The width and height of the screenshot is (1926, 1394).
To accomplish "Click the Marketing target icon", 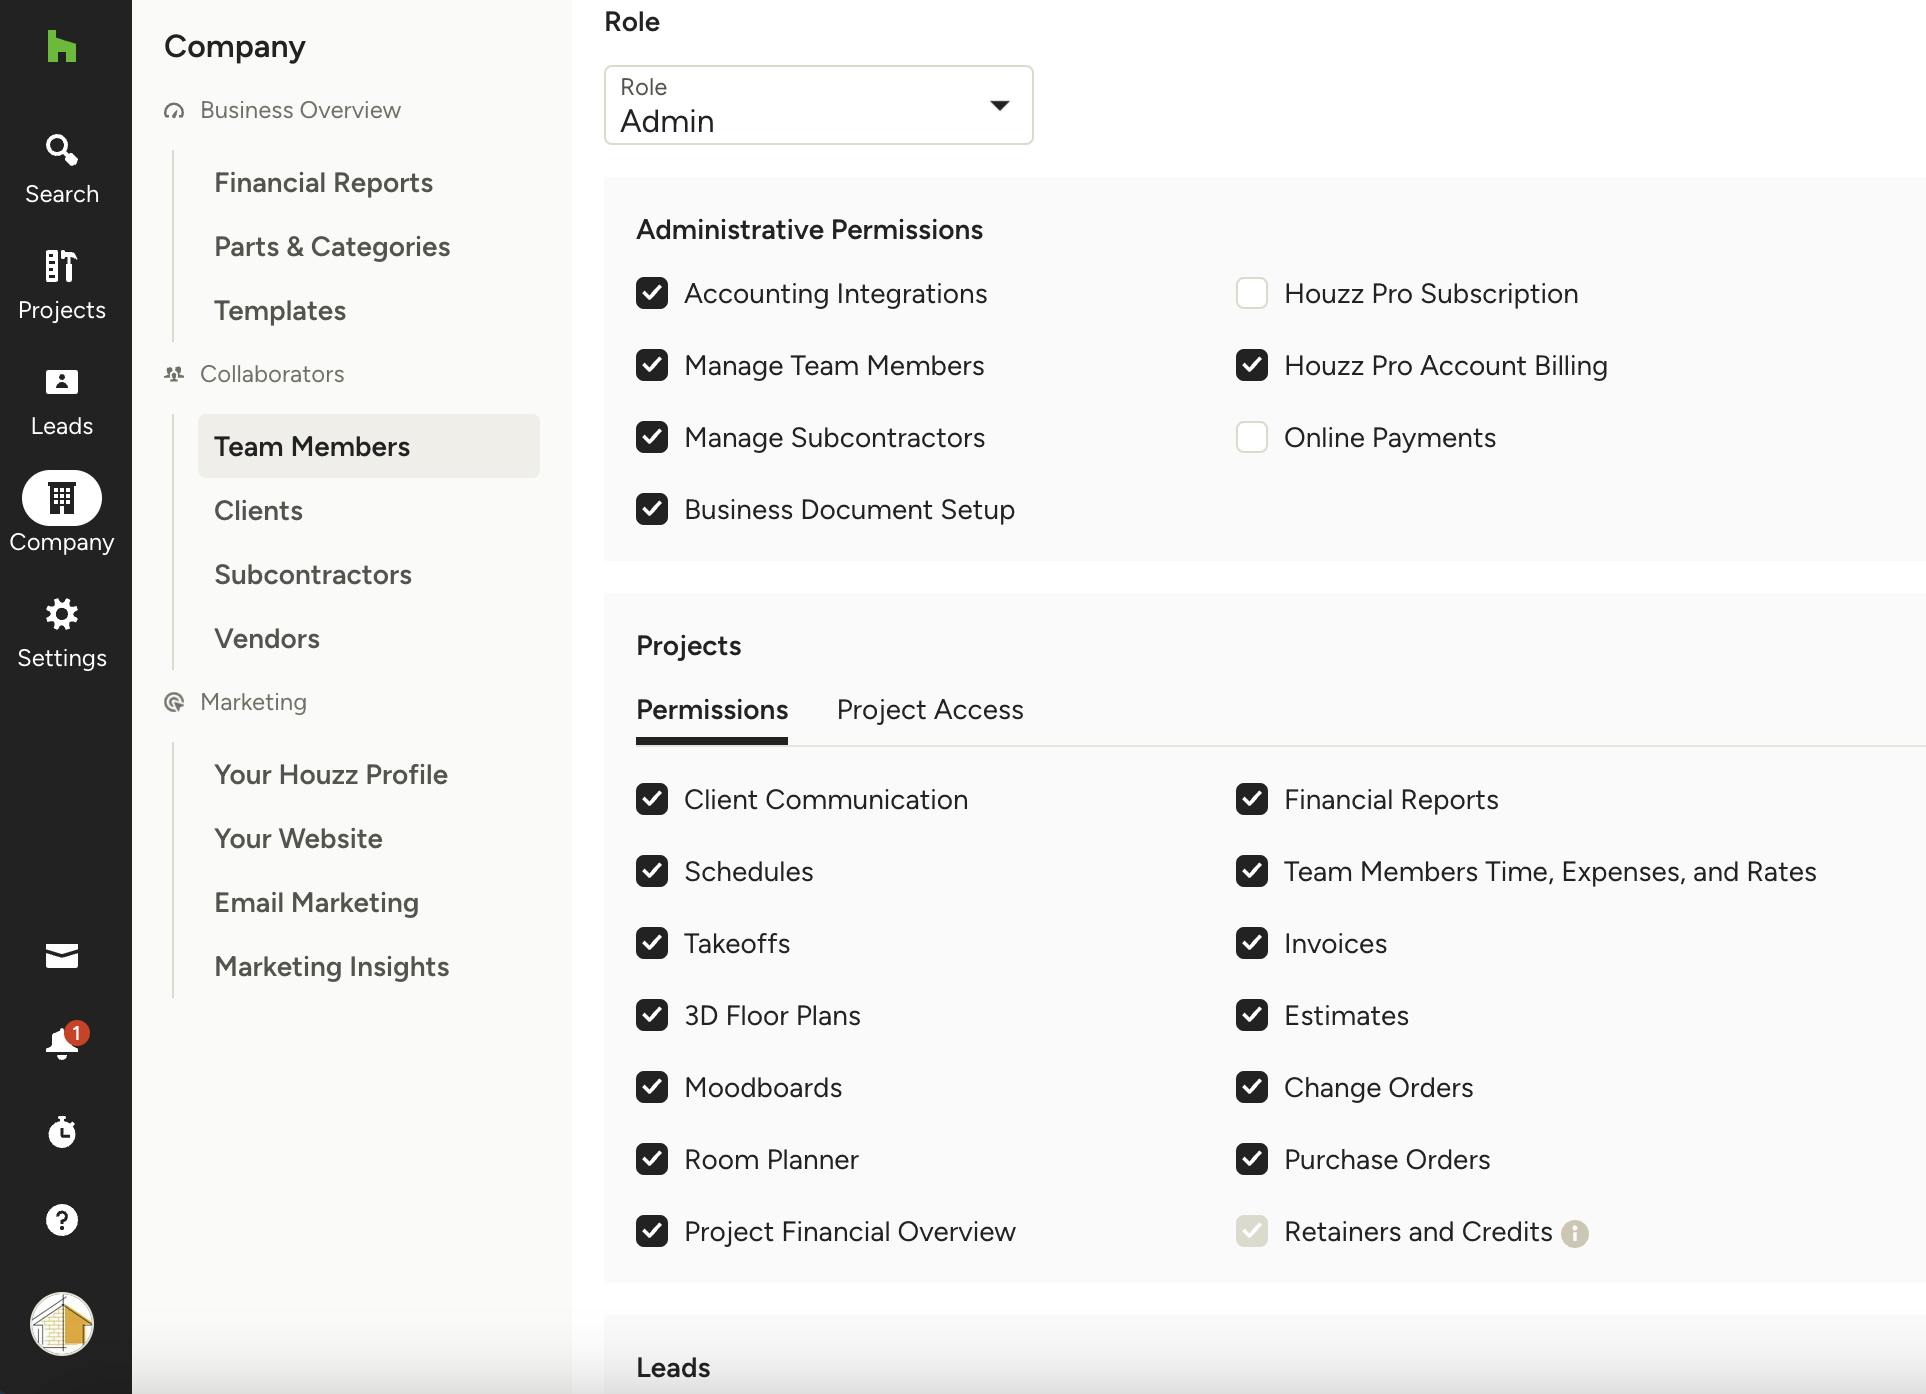I will pos(174,702).
